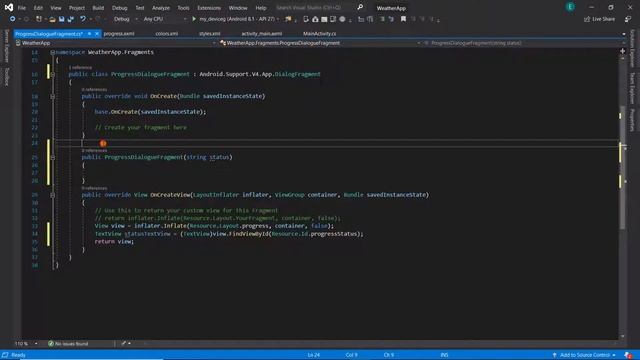Open the Server Explorer side tab
Viewport: 640px width, 360px height.
[6, 46]
